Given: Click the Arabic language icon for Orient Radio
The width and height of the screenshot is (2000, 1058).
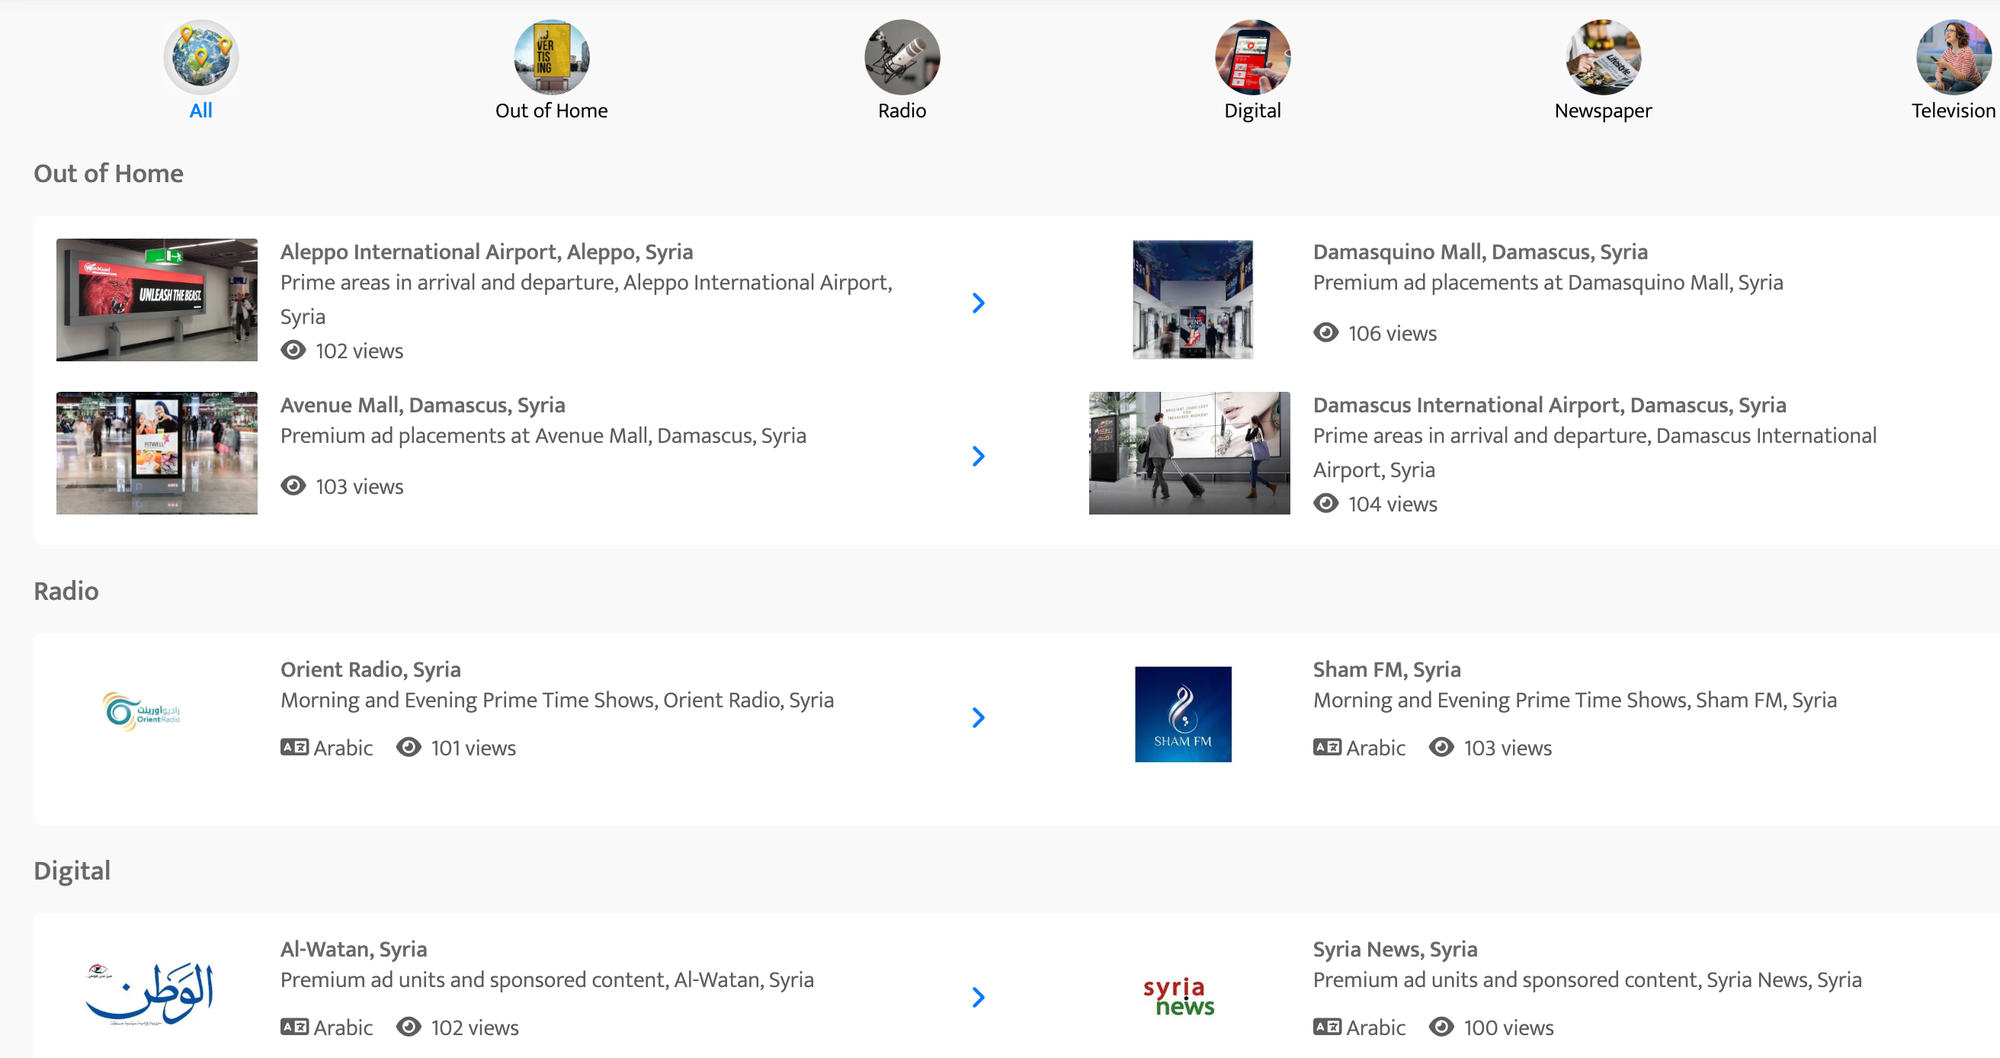Looking at the screenshot, I should coord(294,747).
